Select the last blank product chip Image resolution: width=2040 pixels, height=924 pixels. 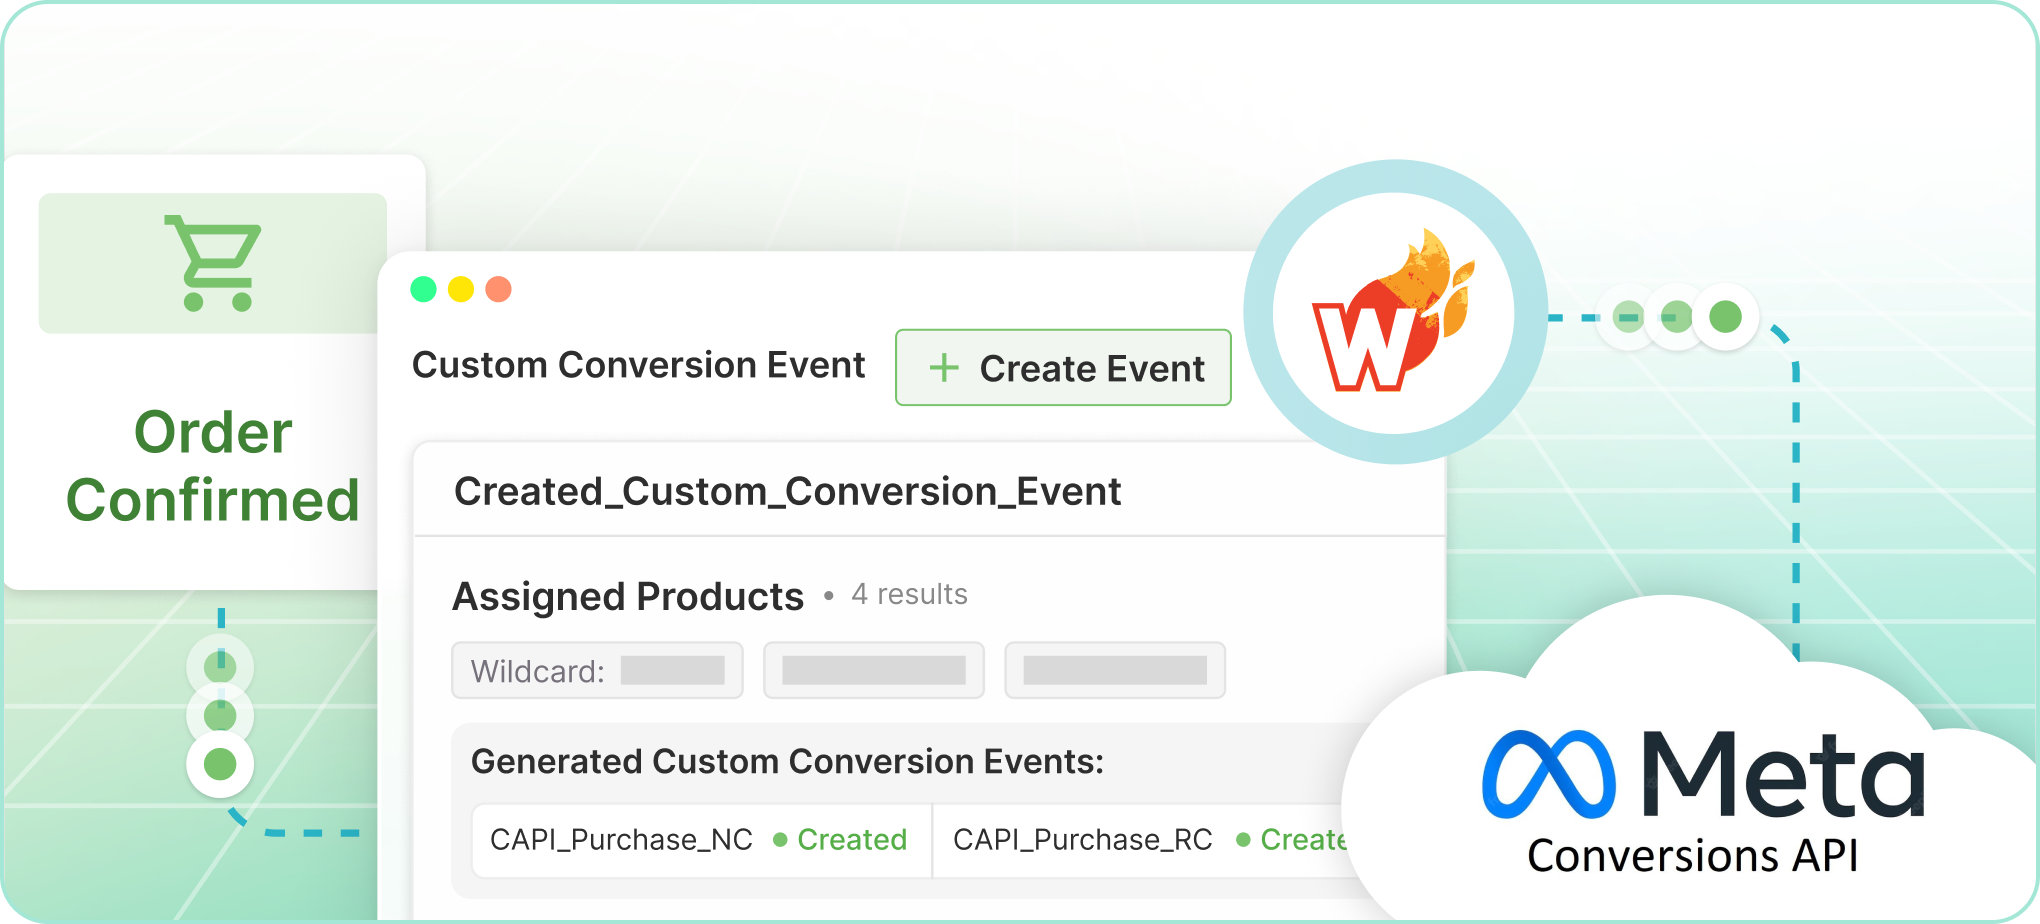(x=1114, y=670)
